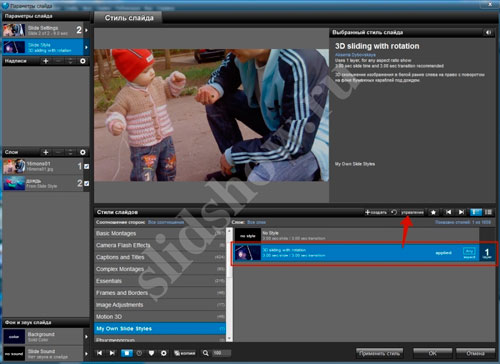This screenshot has height=364, width=500.
Task: Click the magnifier zoom icon
Action: coord(206,353)
